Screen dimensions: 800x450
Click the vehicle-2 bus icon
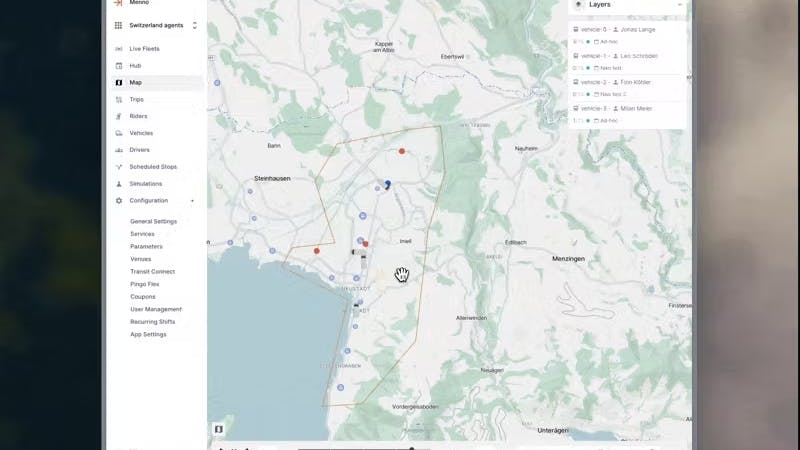(x=576, y=82)
